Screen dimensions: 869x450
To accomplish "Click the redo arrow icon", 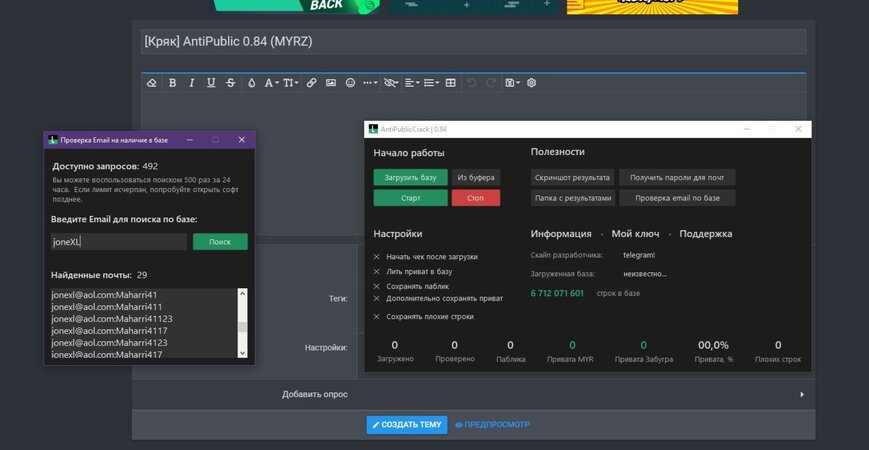I will click(491, 83).
